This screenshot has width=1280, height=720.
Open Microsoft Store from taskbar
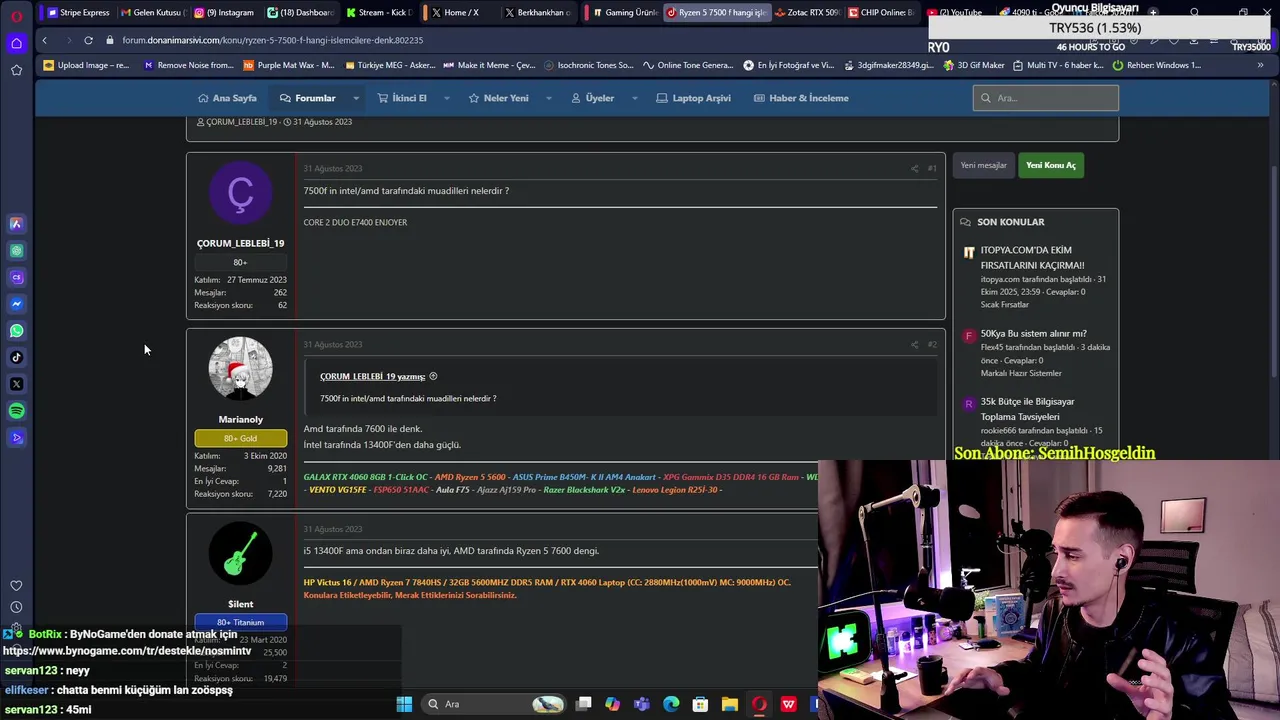click(x=700, y=704)
